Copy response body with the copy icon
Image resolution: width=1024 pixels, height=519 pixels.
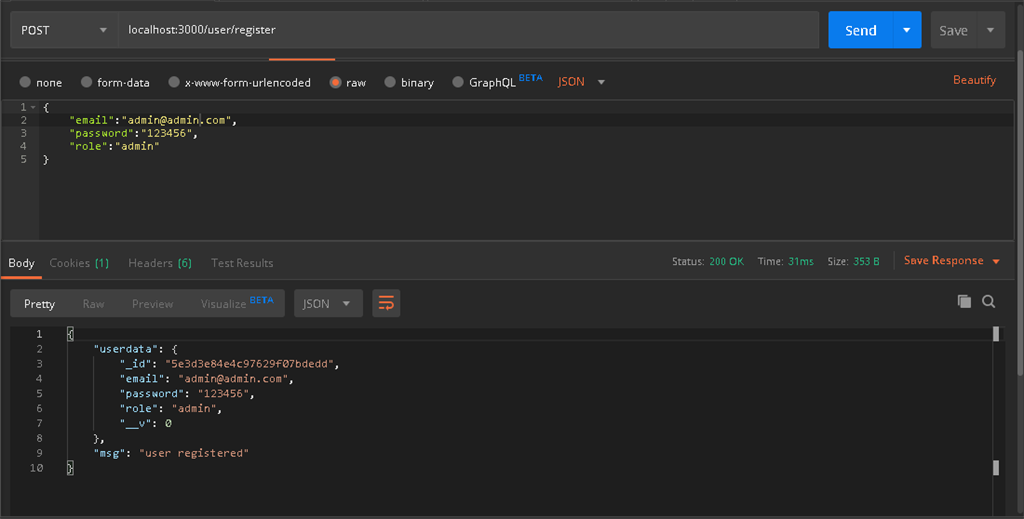[964, 301]
